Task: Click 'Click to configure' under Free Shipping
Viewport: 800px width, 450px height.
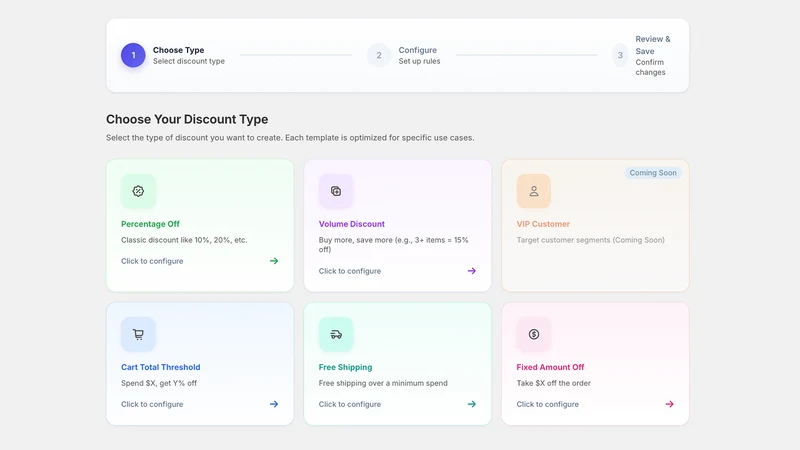Action: (349, 404)
